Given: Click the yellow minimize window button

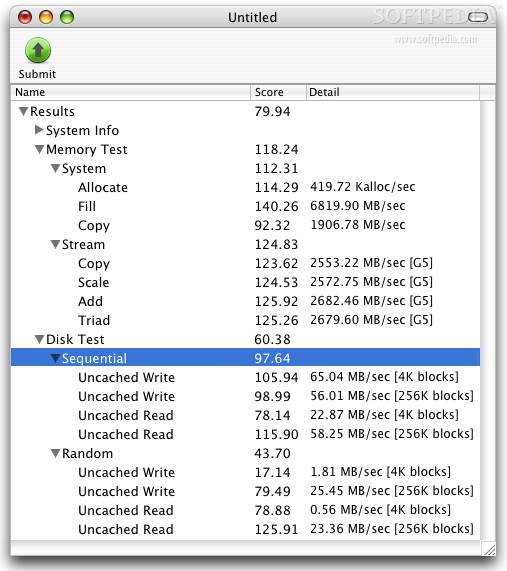Looking at the screenshot, I should point(46,17).
